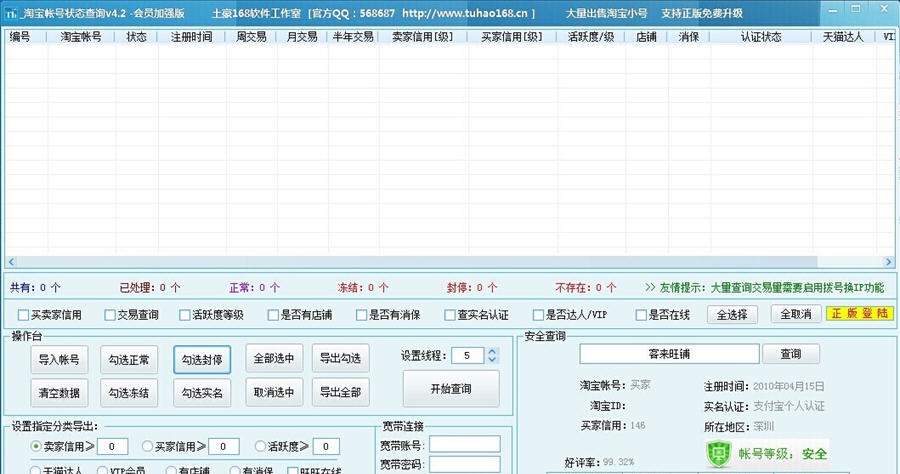Click the 淘宝帐号 column header
Viewport: 900px width, 474px height.
click(x=81, y=37)
